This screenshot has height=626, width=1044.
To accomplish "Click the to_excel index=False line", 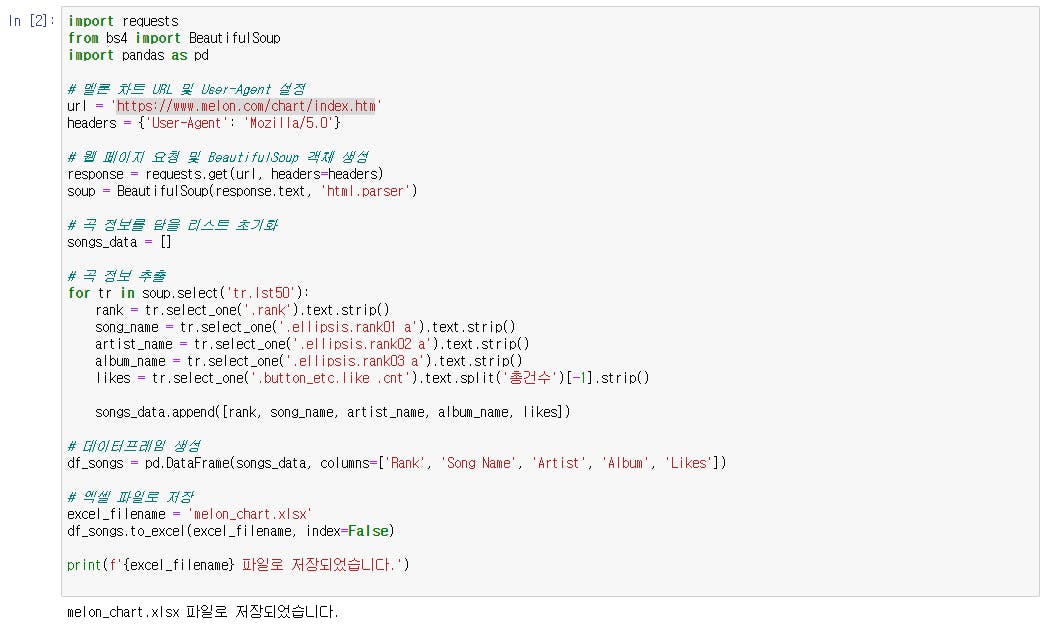I will (x=231, y=531).
